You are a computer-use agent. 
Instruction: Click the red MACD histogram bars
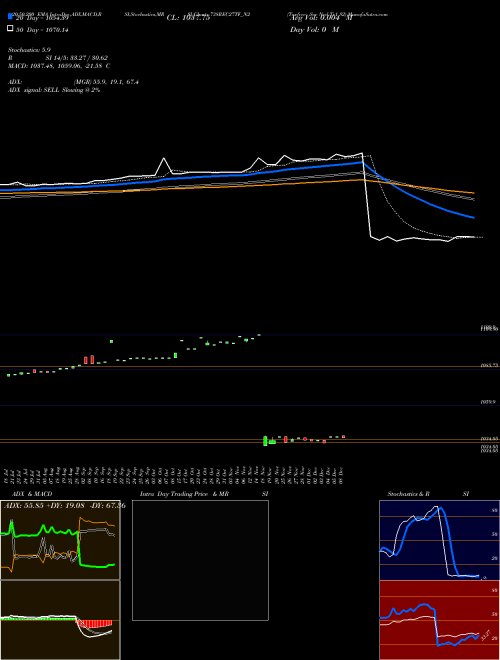pyautogui.click(x=94, y=623)
